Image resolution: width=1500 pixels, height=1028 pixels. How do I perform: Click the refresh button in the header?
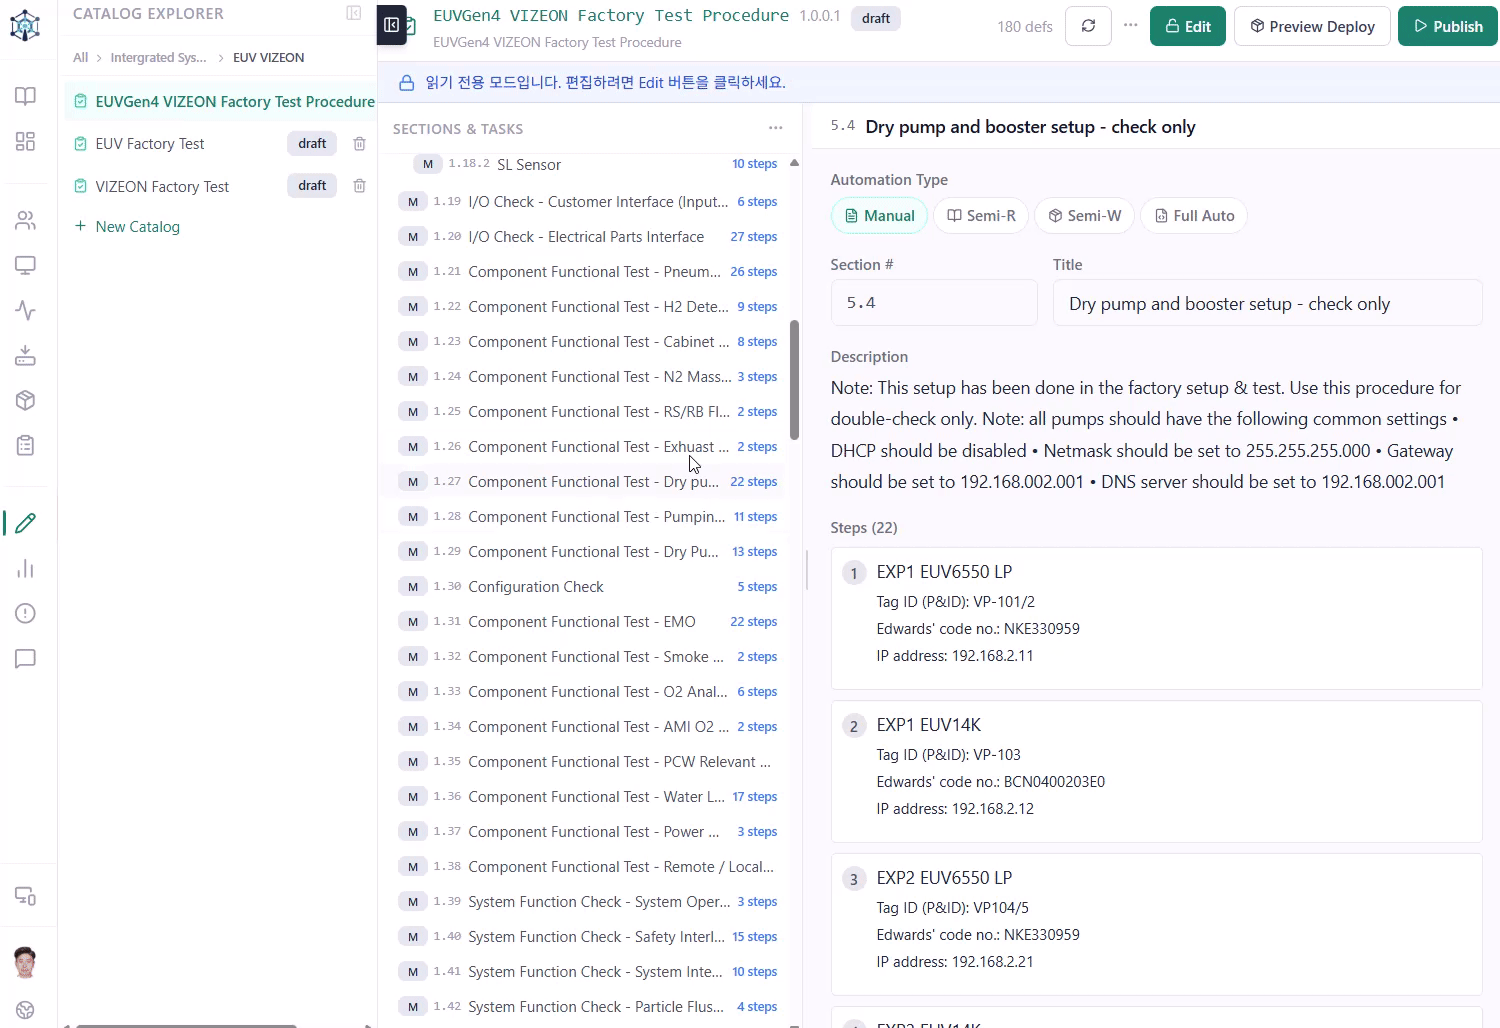pyautogui.click(x=1088, y=26)
